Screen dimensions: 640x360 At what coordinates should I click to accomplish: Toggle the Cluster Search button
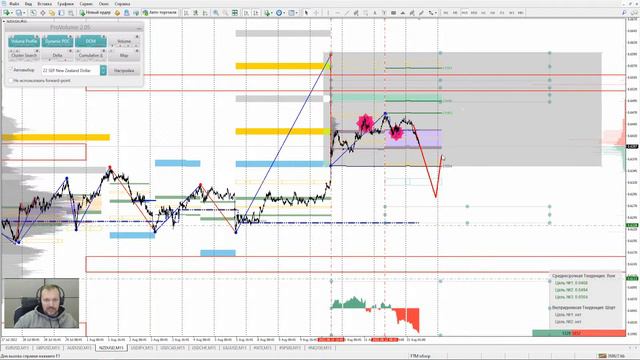(24, 55)
